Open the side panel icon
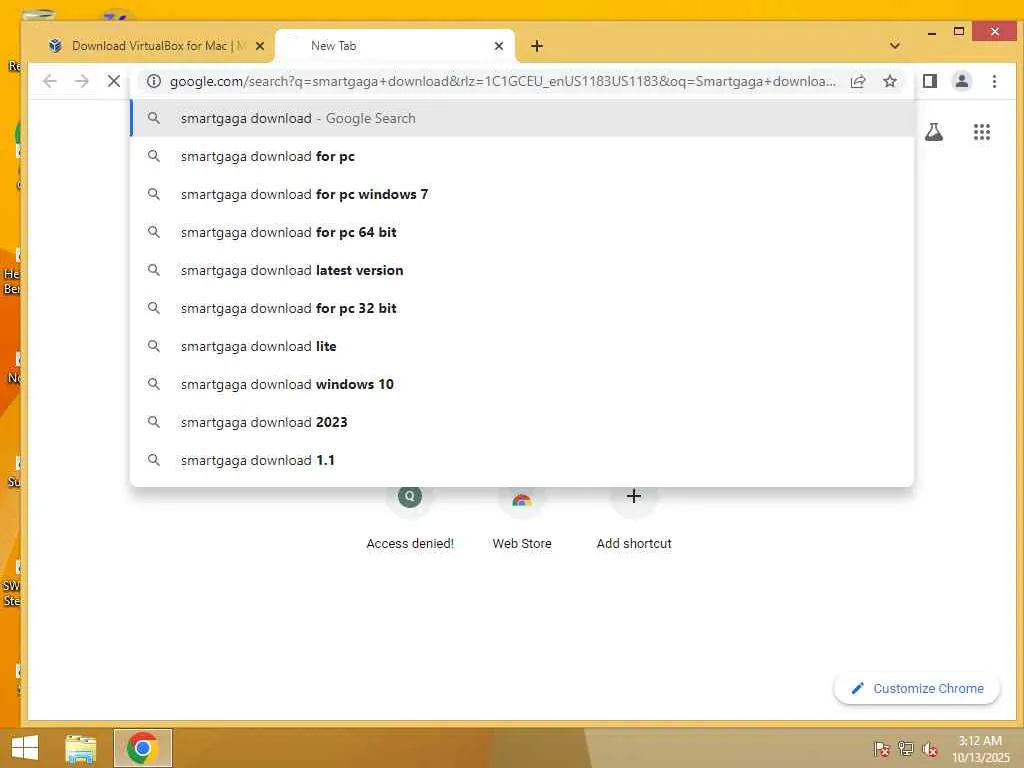Screen dimensions: 1024x768 click(930, 81)
